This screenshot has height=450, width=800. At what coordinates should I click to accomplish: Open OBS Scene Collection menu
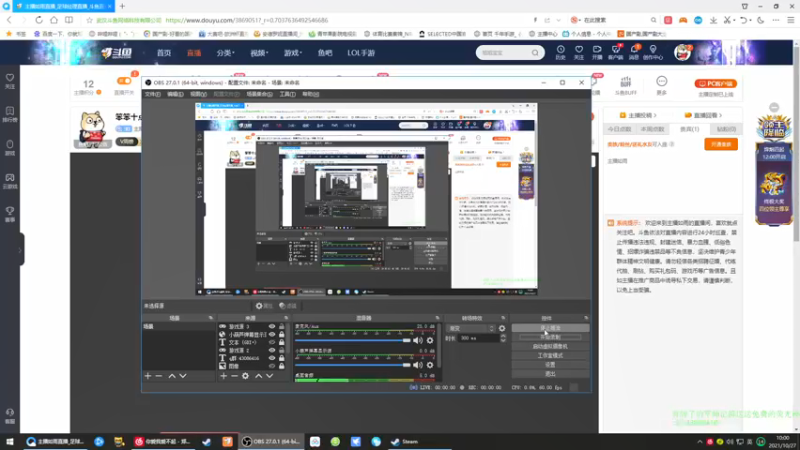pos(259,94)
